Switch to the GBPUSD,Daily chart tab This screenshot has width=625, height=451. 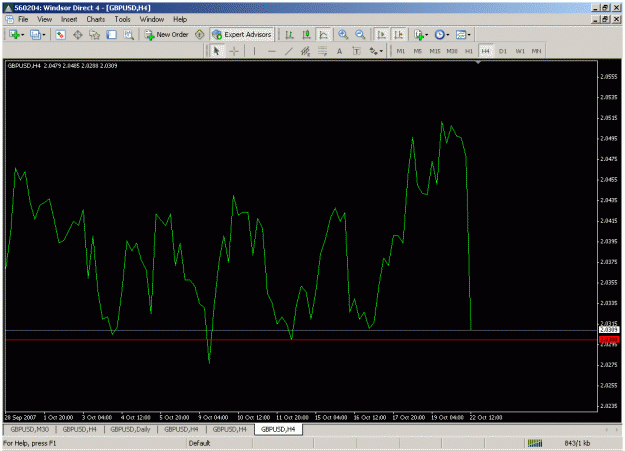click(130, 429)
